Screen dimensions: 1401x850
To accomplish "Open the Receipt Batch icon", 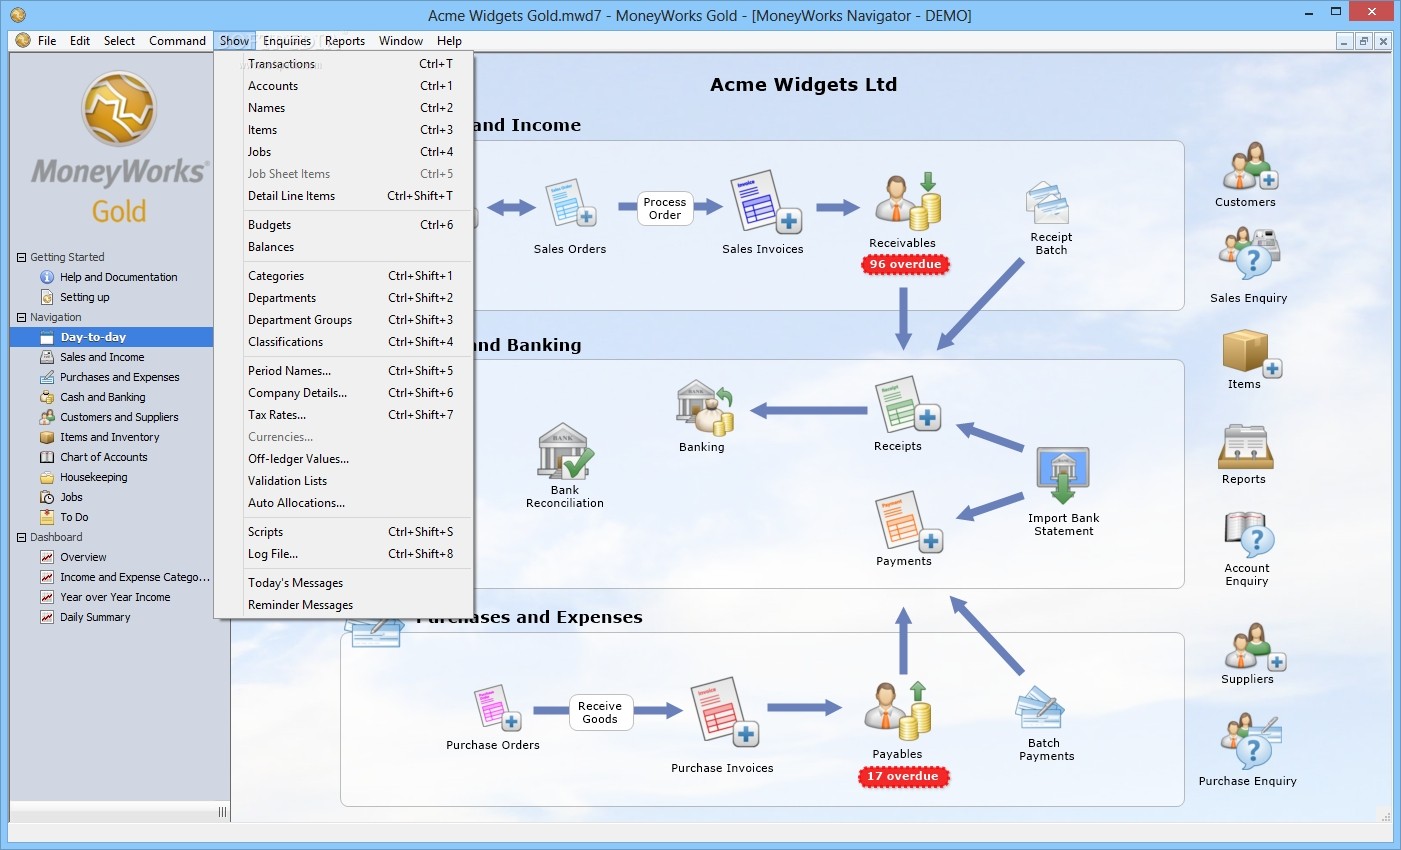I will click(1048, 204).
